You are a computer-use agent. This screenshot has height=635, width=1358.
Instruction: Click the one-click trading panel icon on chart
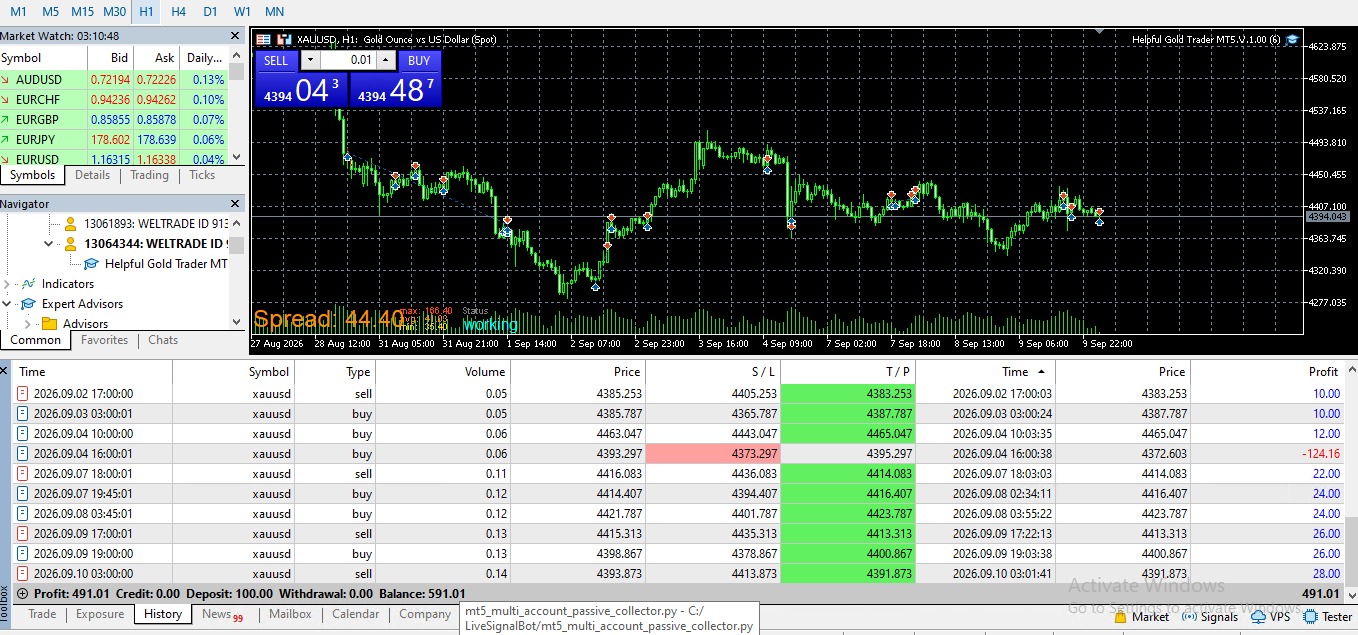click(264, 40)
